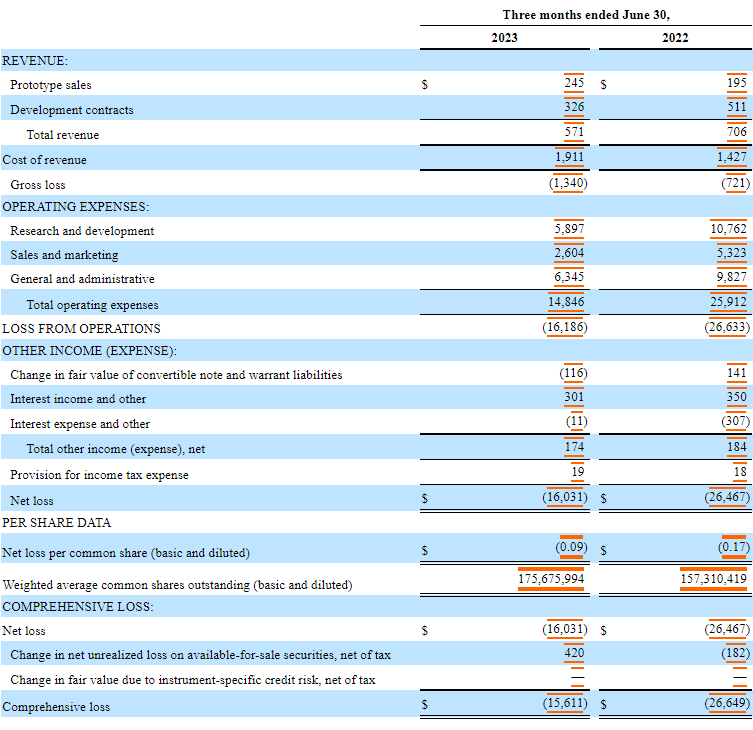Click the 'Change in fair value of convertible note' label
Viewport: 753px width, 730px height.
click(176, 375)
